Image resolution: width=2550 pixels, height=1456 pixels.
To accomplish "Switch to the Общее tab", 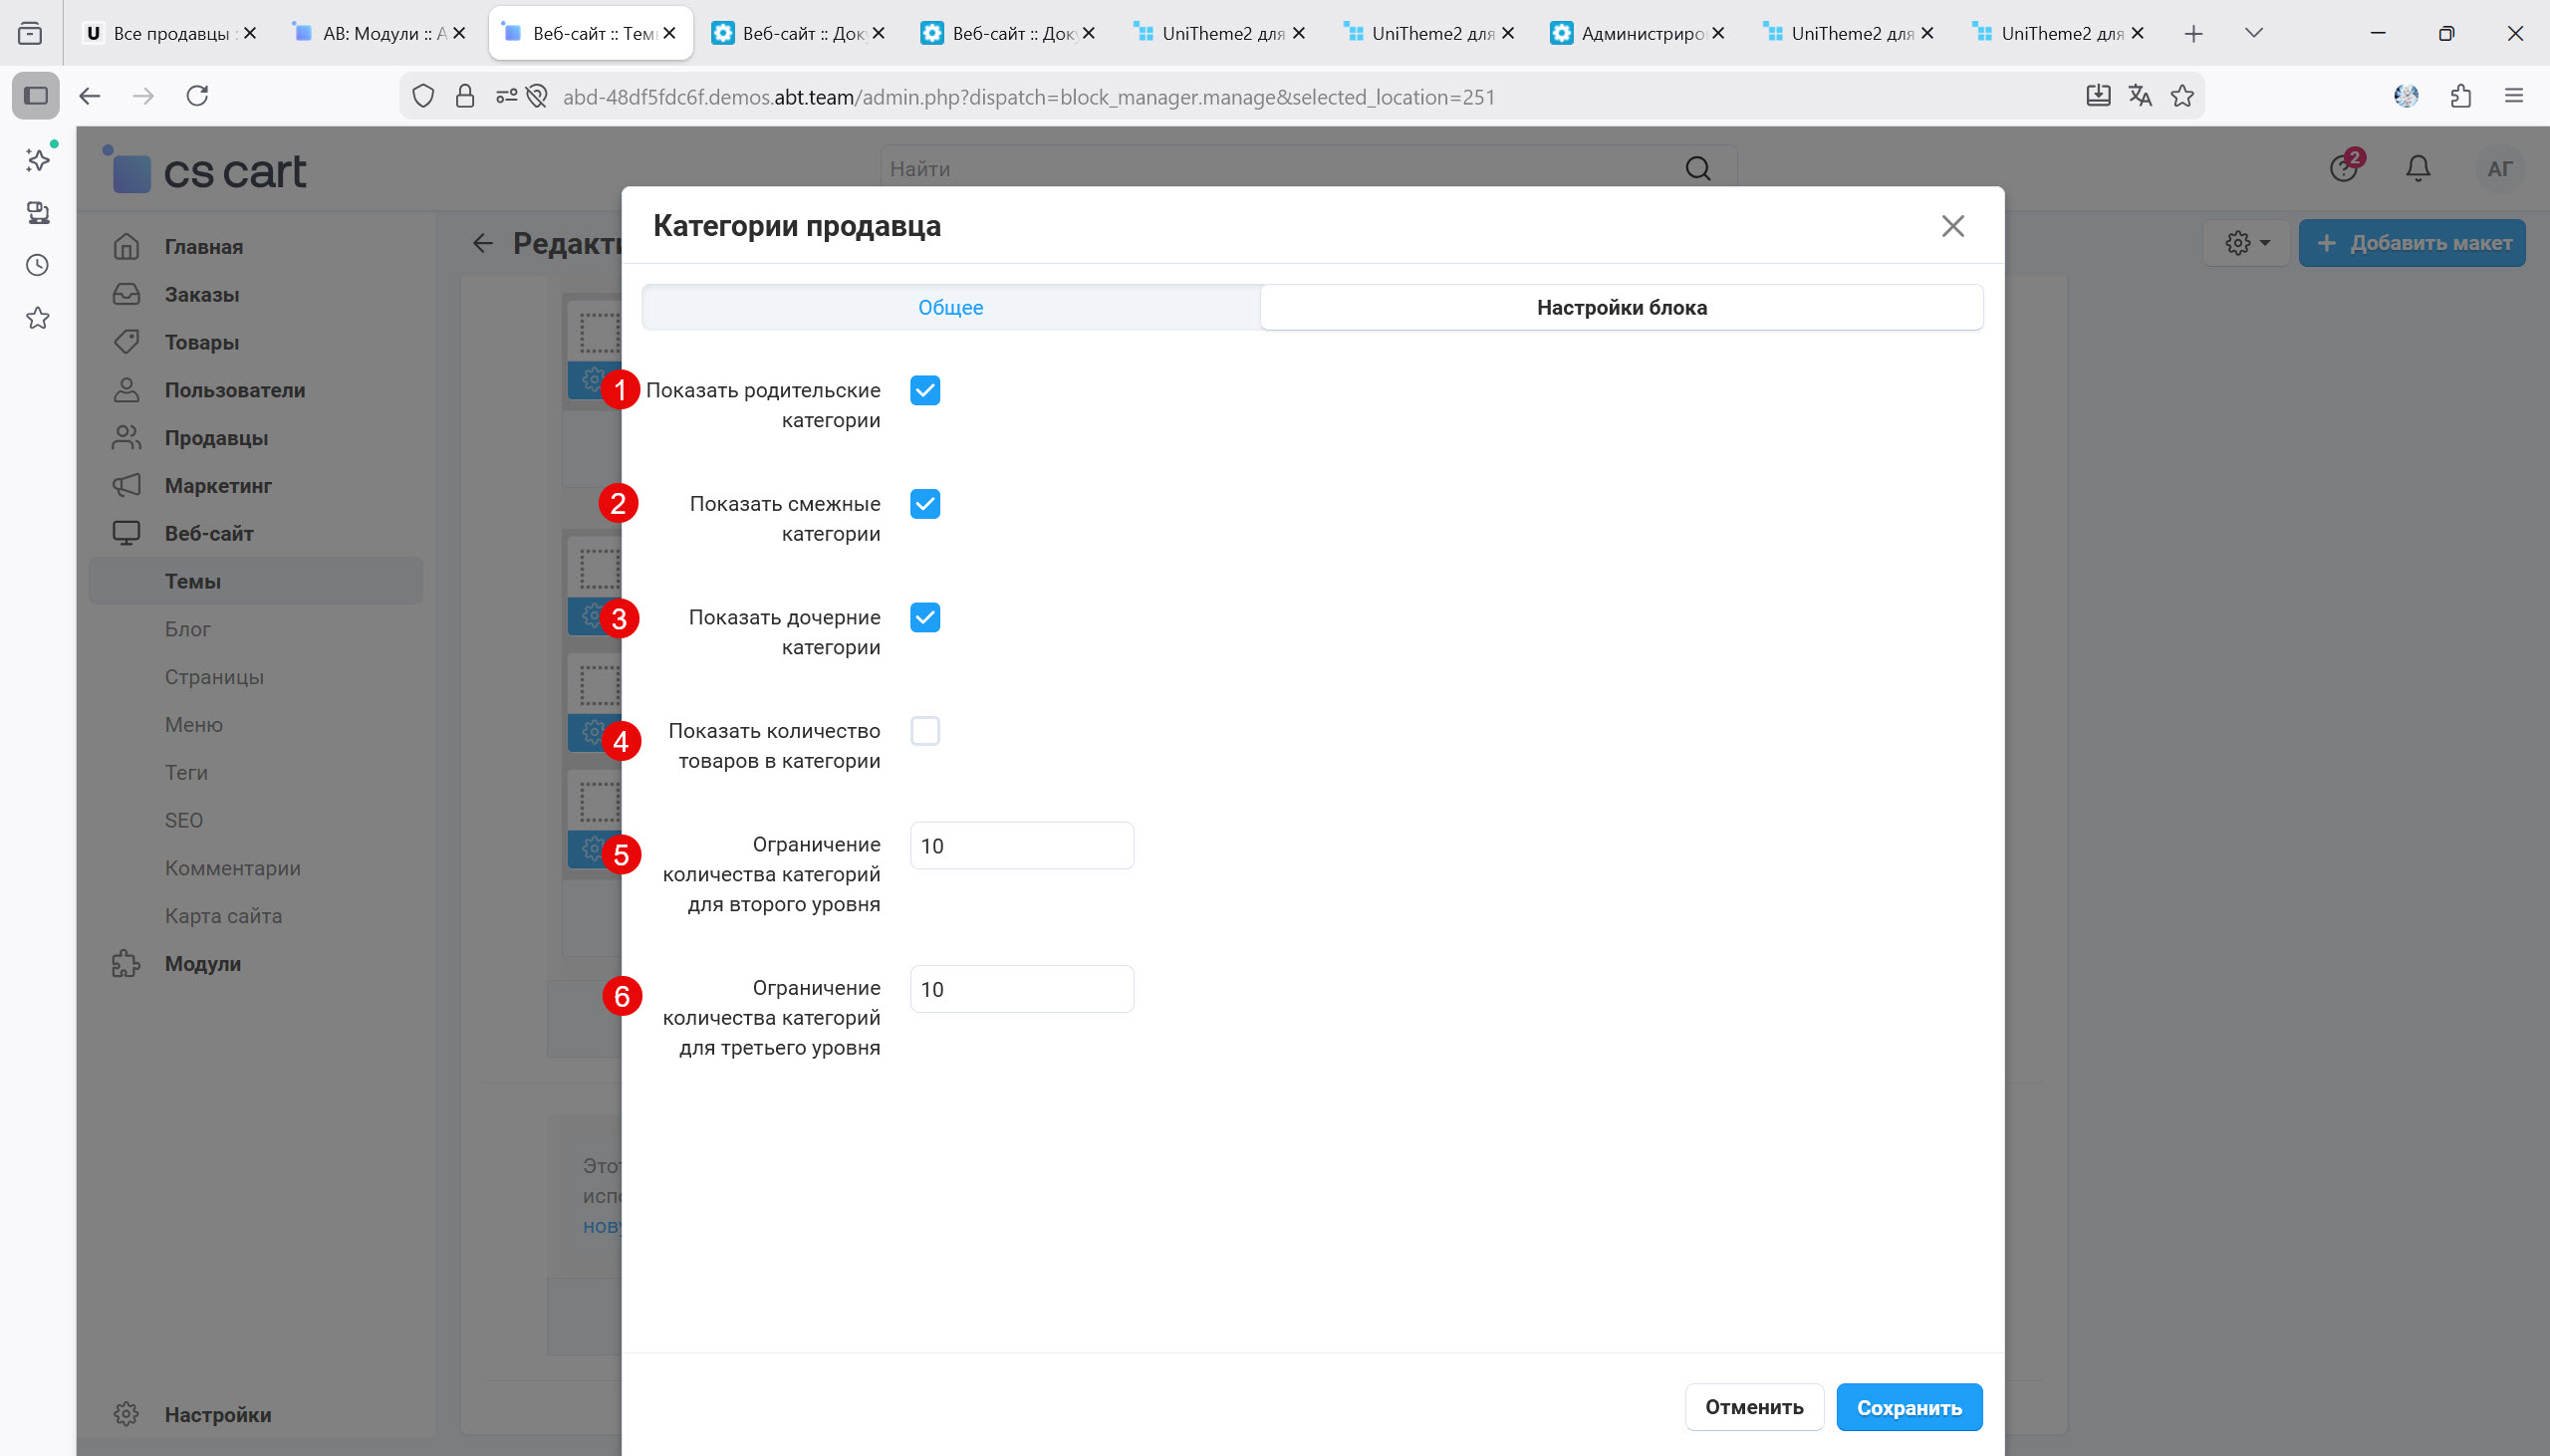I will pyautogui.click(x=949, y=307).
